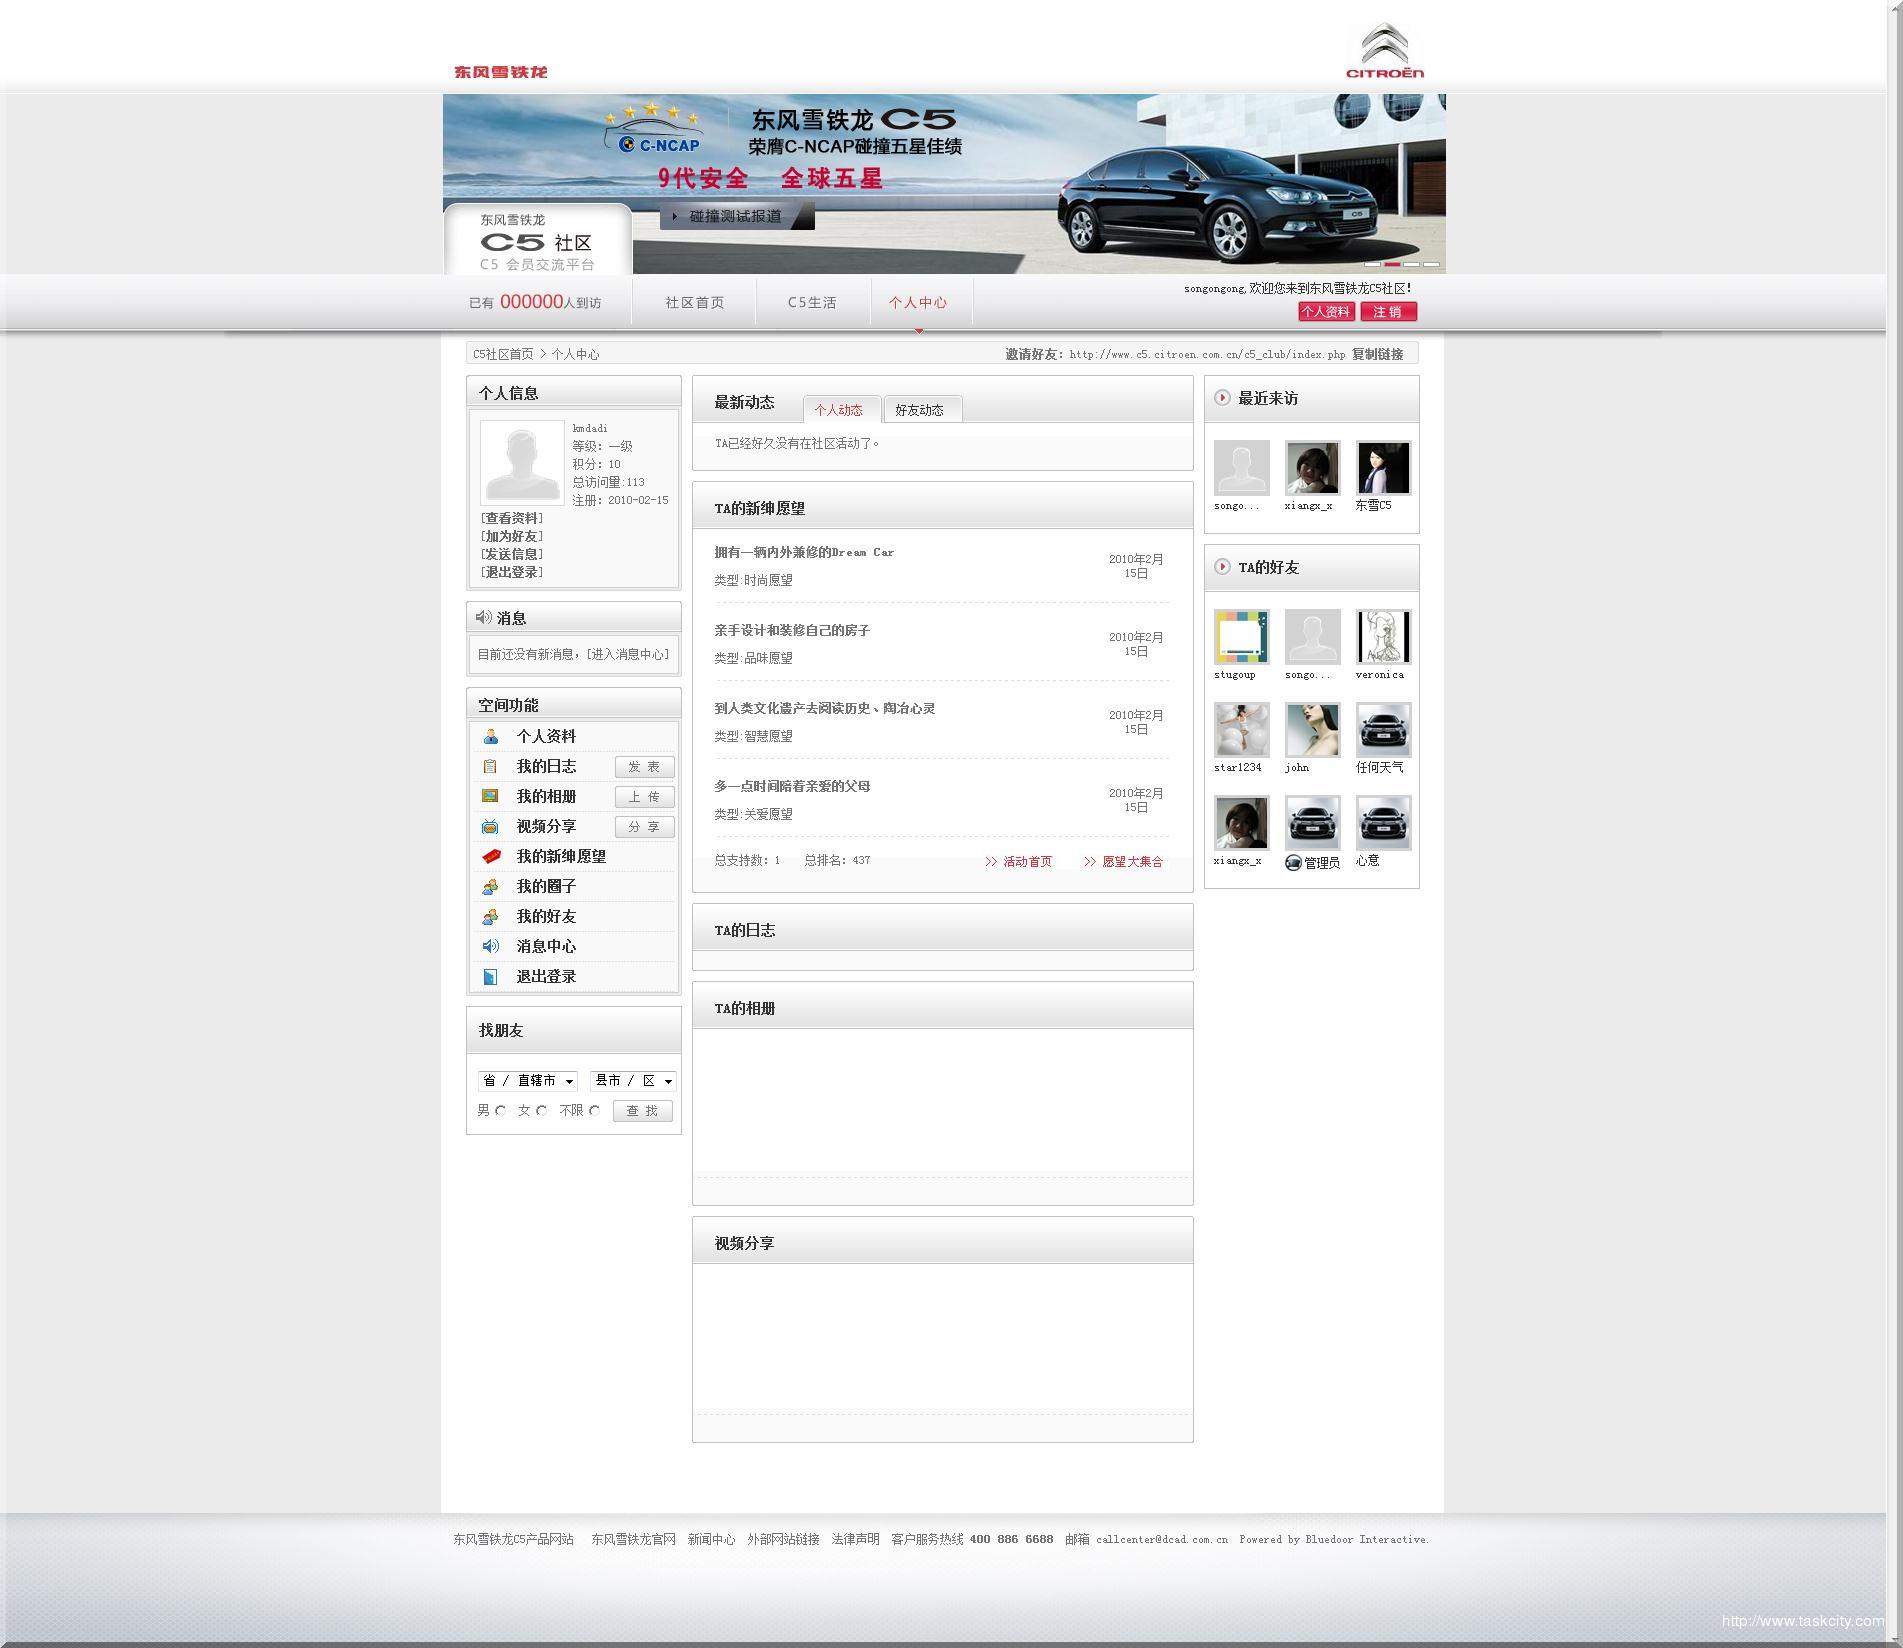The height and width of the screenshot is (1648, 1903).
Task: Select the 男 radio button
Action: [x=501, y=1111]
